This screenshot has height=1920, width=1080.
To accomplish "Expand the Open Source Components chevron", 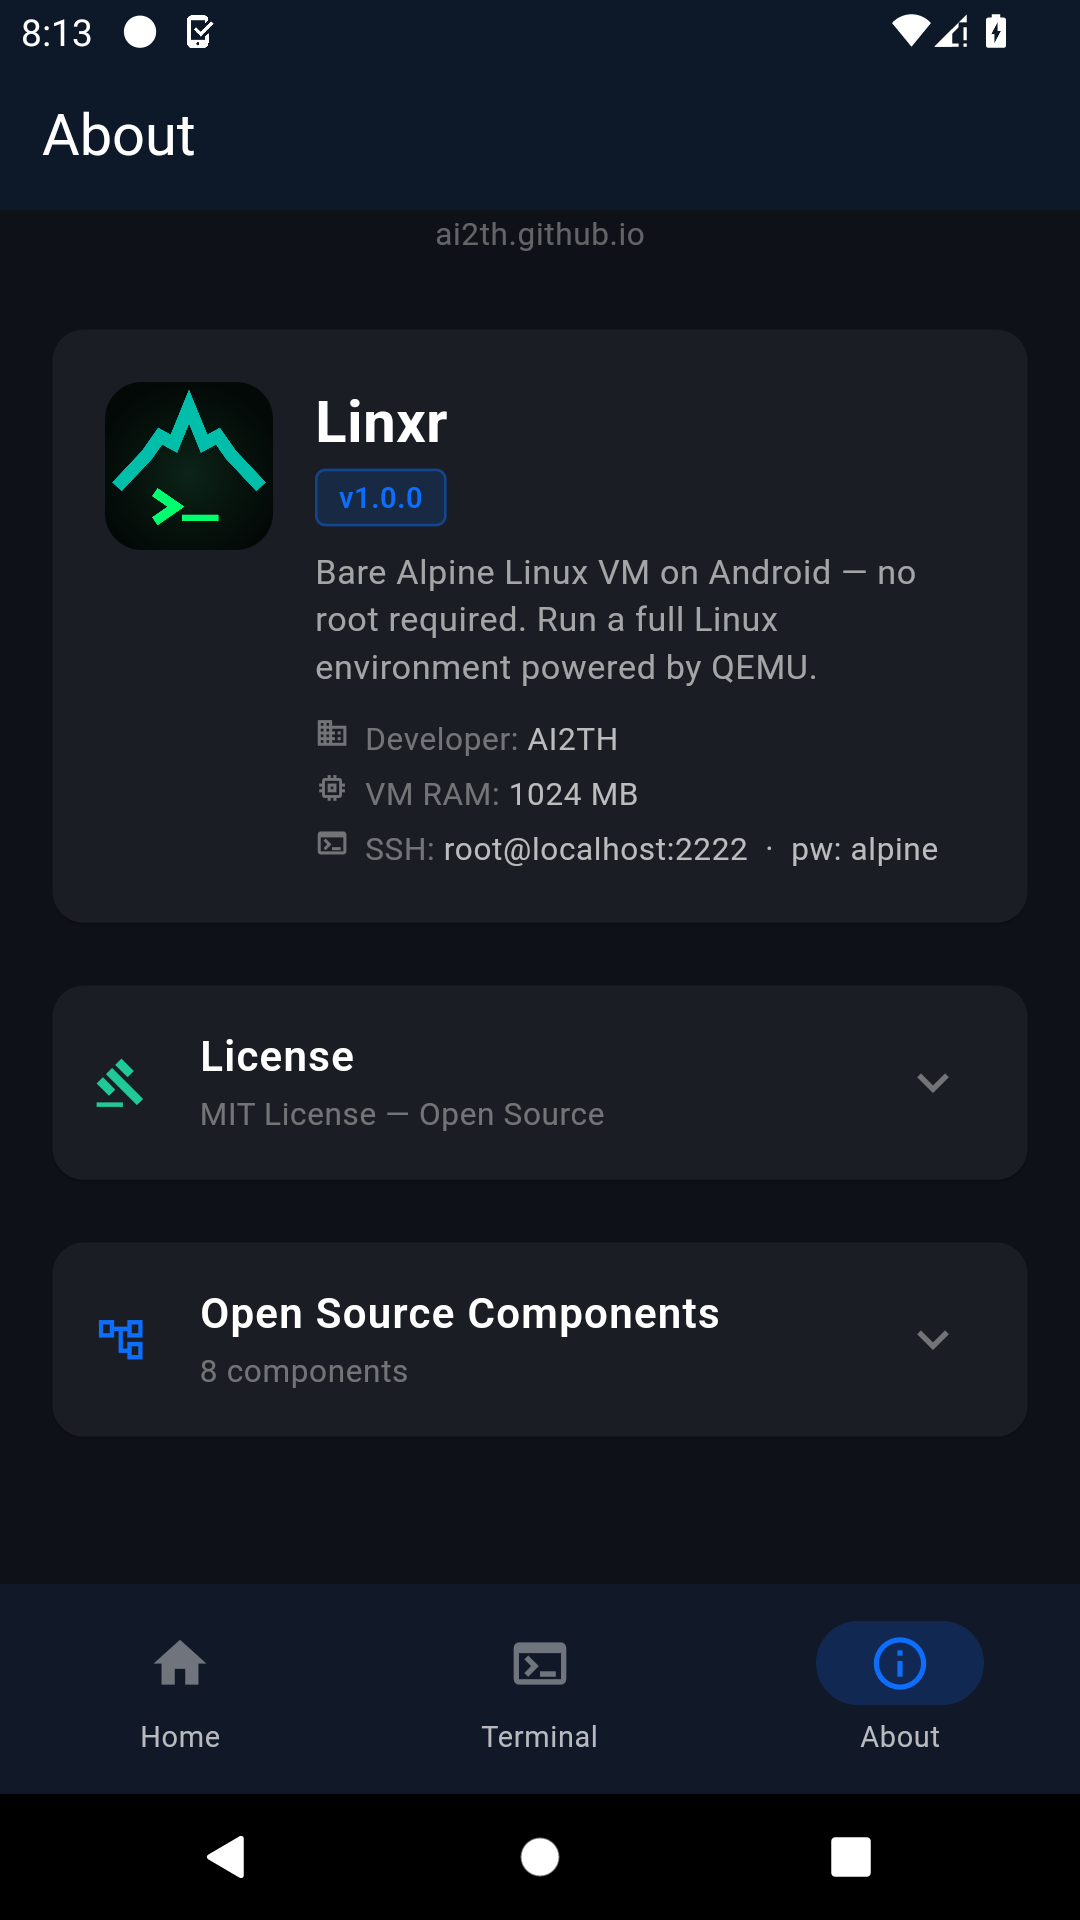I will point(933,1340).
